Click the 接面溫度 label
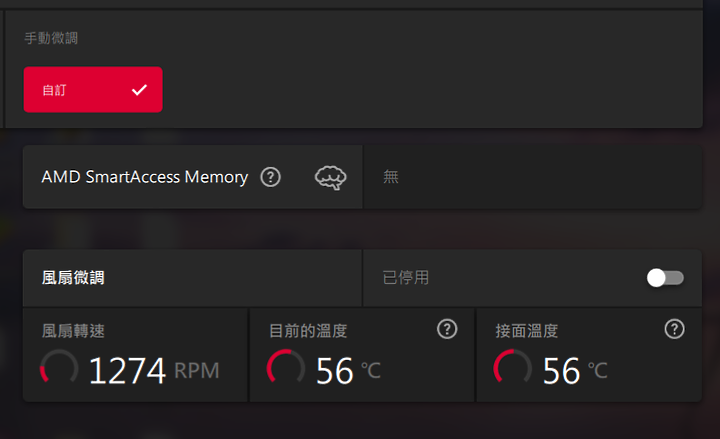Viewport: 720px width, 439px height. tap(527, 330)
